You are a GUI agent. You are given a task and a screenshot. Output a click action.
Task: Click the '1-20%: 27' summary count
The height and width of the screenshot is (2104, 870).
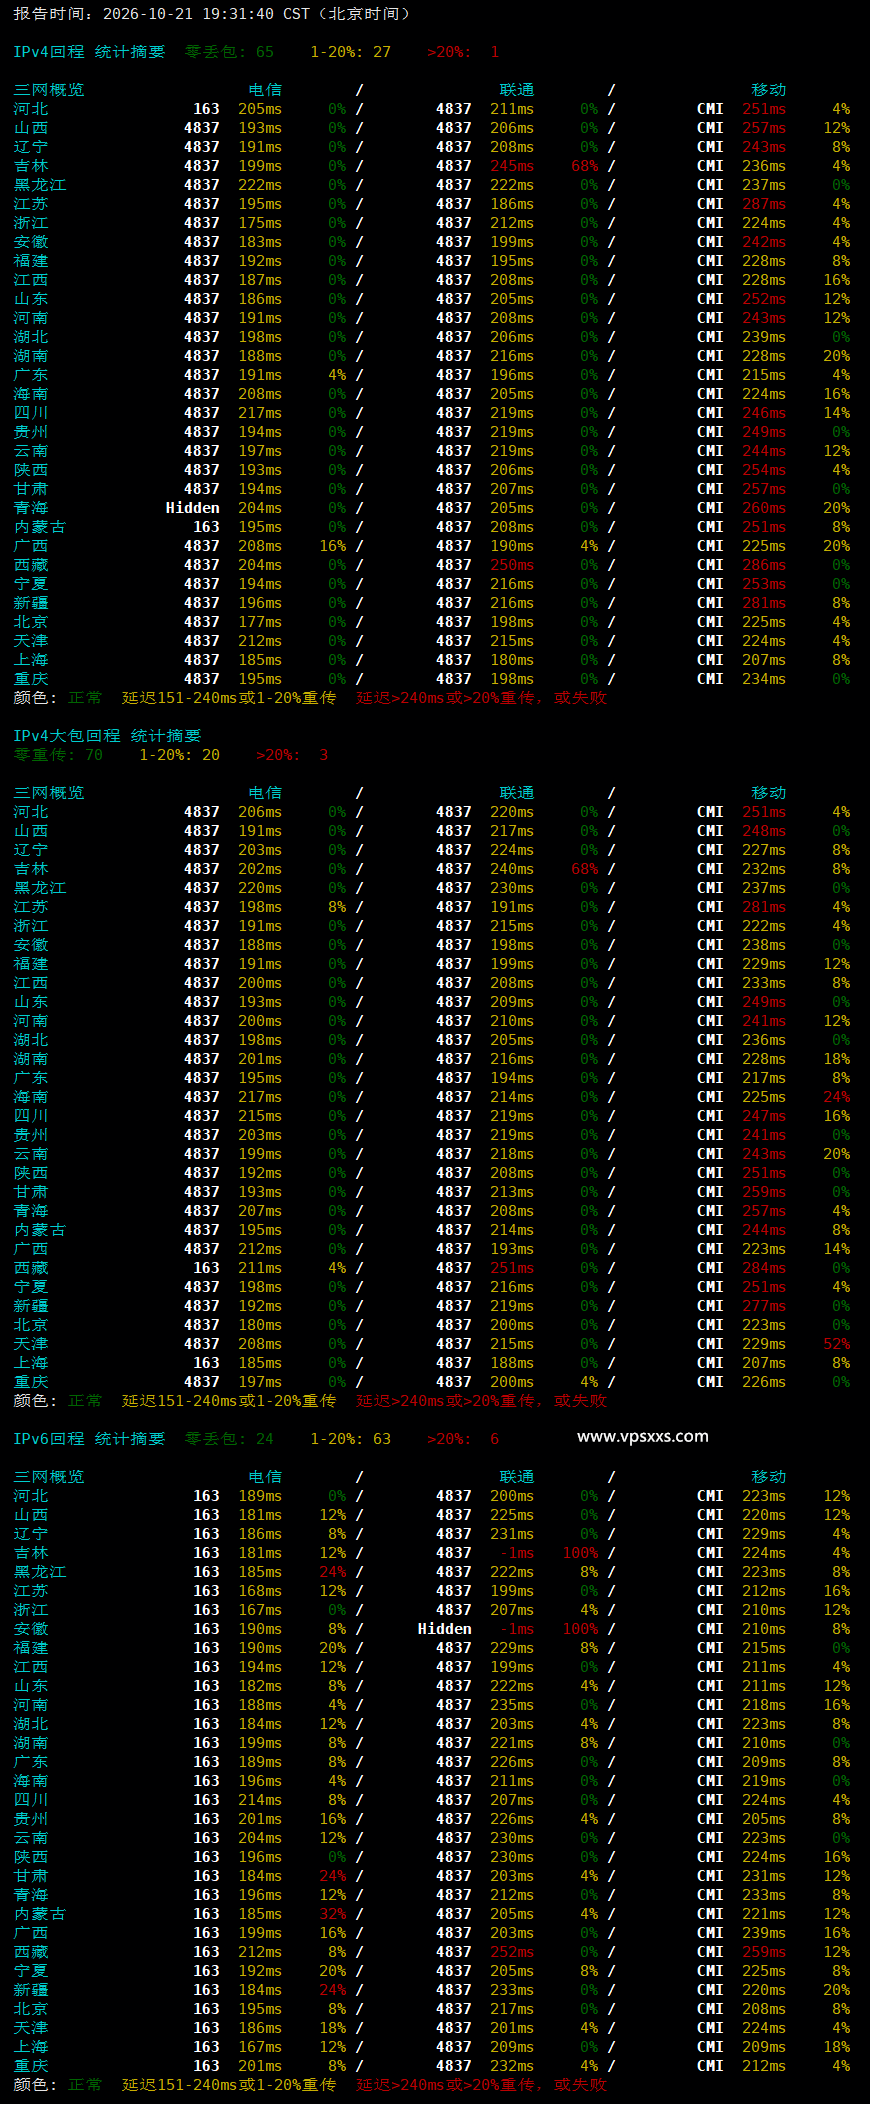(350, 52)
